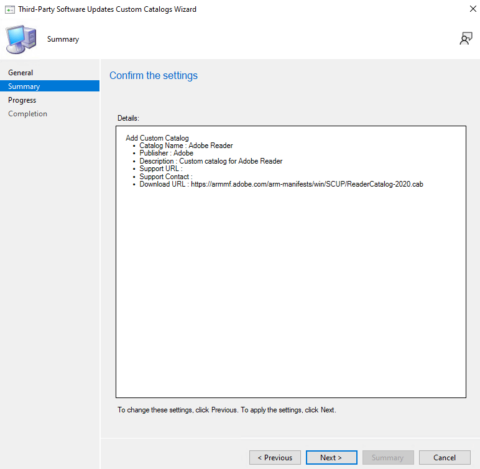Click the Previous button
Screen dimensions: 480x469
[x=275, y=458]
